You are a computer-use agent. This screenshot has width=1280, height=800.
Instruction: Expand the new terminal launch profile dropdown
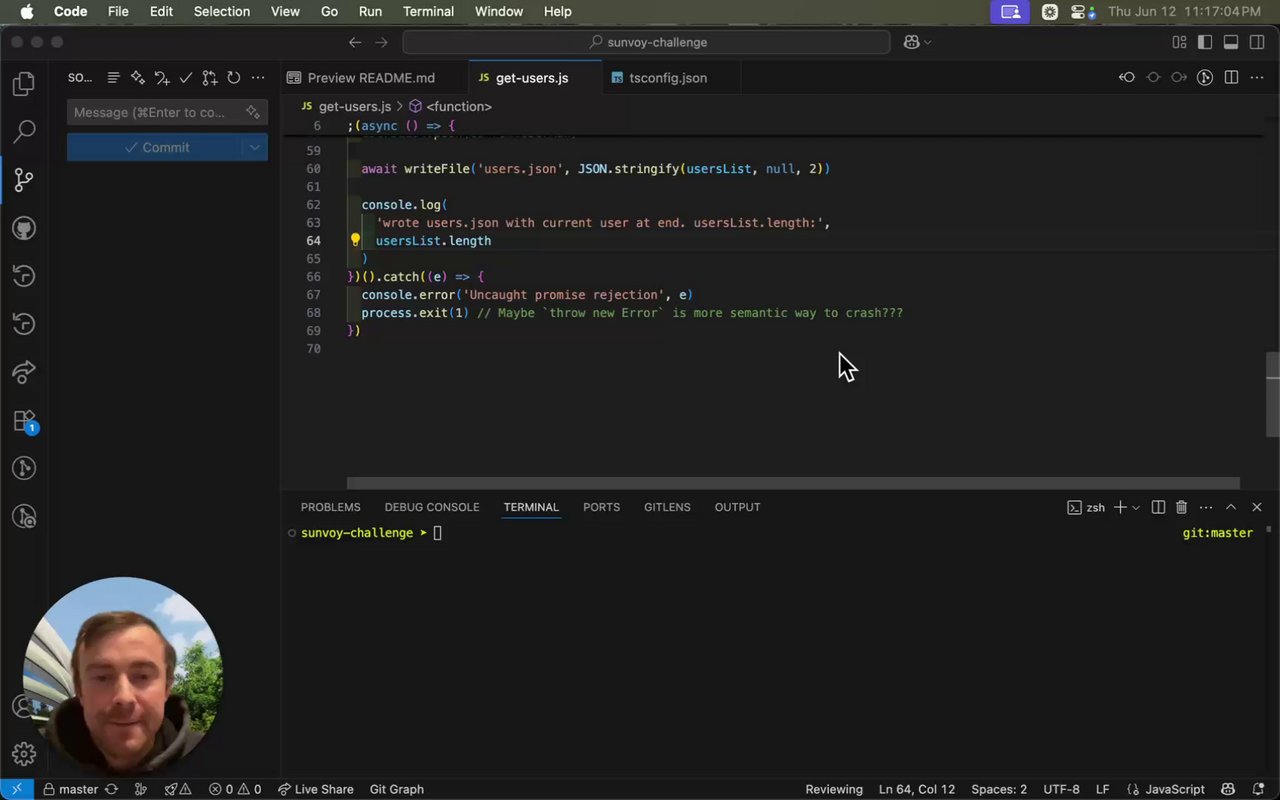(1135, 508)
